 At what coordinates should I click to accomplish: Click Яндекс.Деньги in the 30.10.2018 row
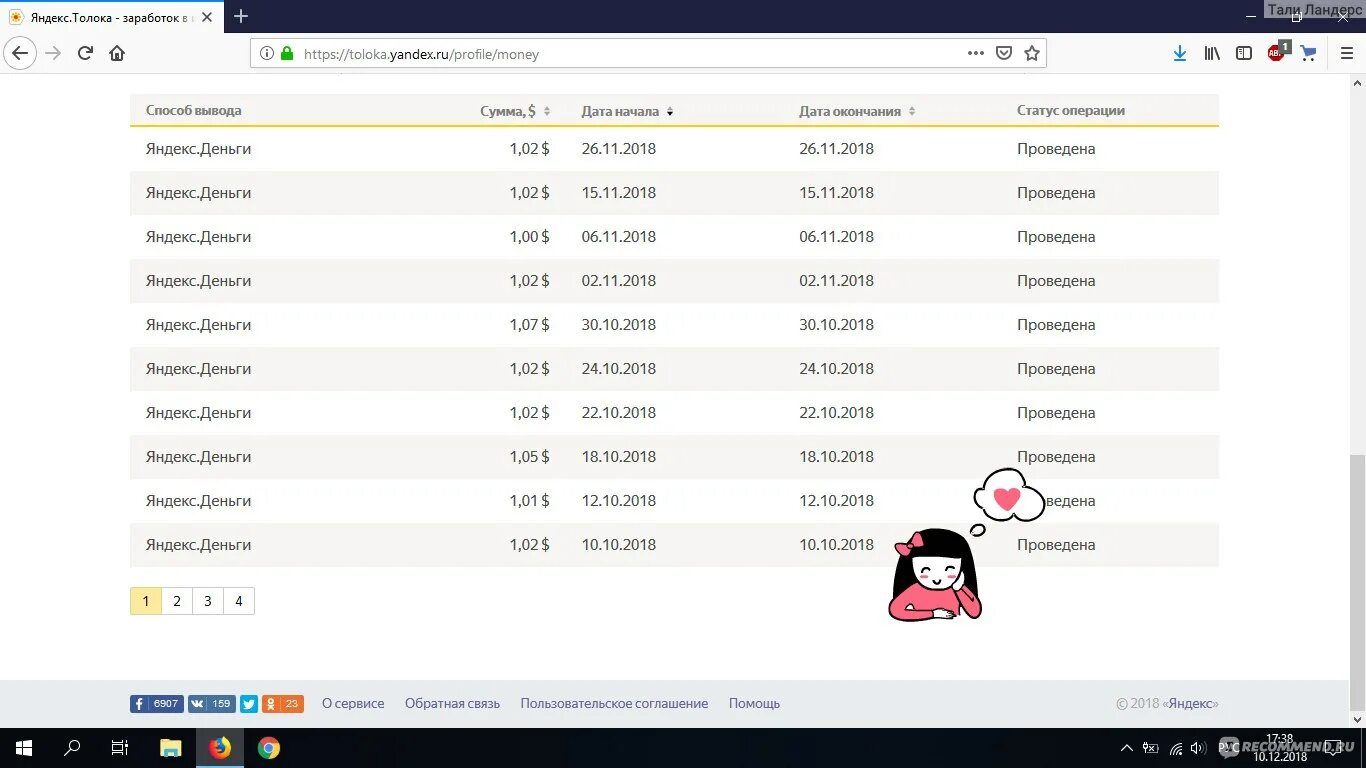click(x=198, y=325)
